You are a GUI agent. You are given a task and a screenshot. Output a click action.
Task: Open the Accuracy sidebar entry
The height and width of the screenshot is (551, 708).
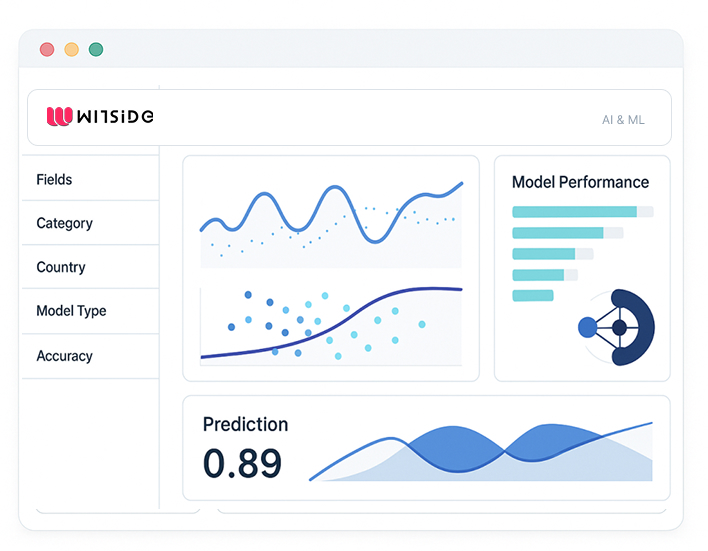(x=91, y=356)
